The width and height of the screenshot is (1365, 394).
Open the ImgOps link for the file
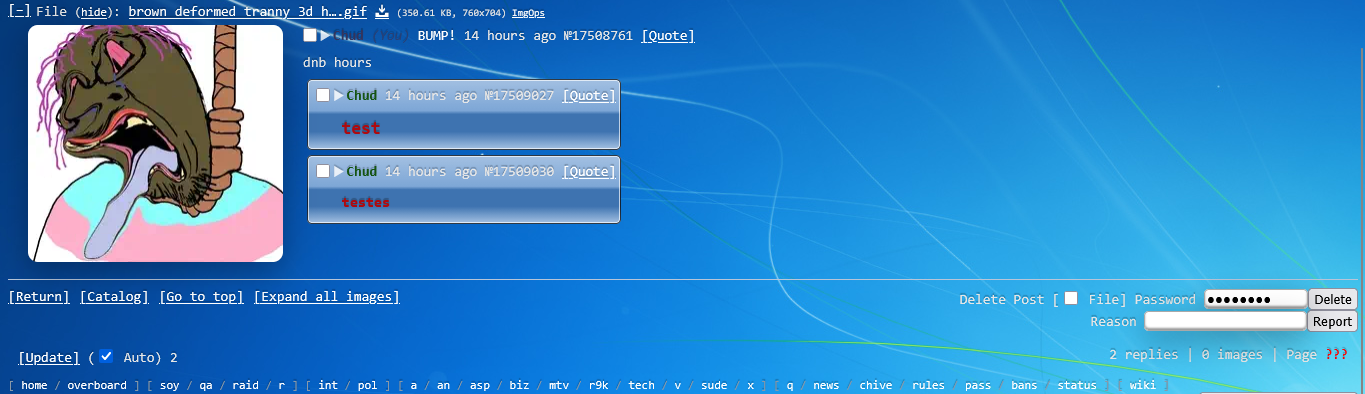[x=528, y=14]
